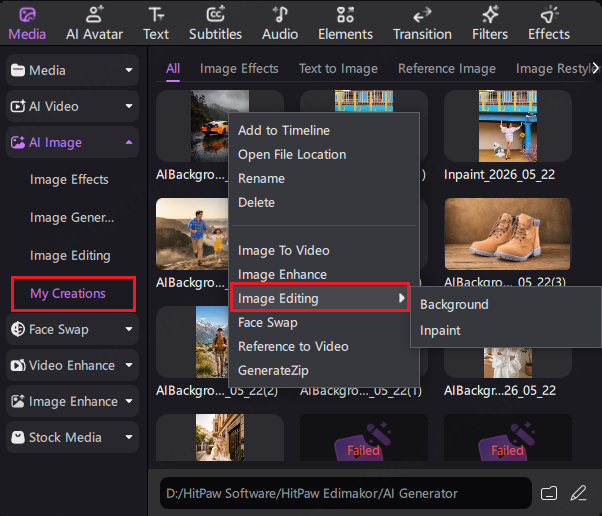Select the blonde woman street thumbnail
The image size is (602, 516).
click(x=220, y=437)
